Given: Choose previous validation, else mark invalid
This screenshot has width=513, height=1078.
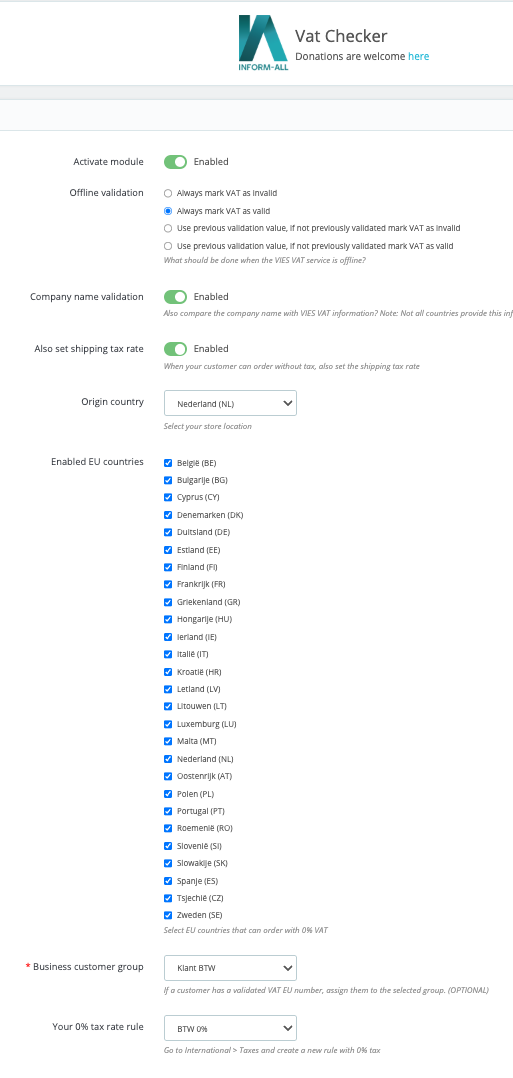Looking at the screenshot, I should click(168, 228).
